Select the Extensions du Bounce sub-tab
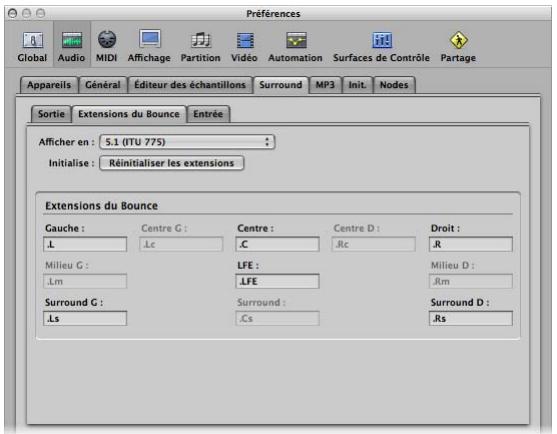This screenshot has width=557, height=434. 129,114
